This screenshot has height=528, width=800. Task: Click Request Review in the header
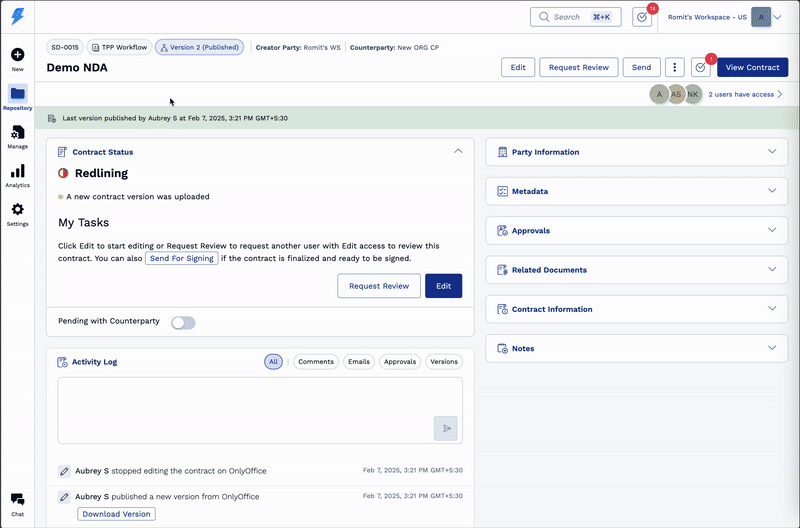tap(579, 67)
